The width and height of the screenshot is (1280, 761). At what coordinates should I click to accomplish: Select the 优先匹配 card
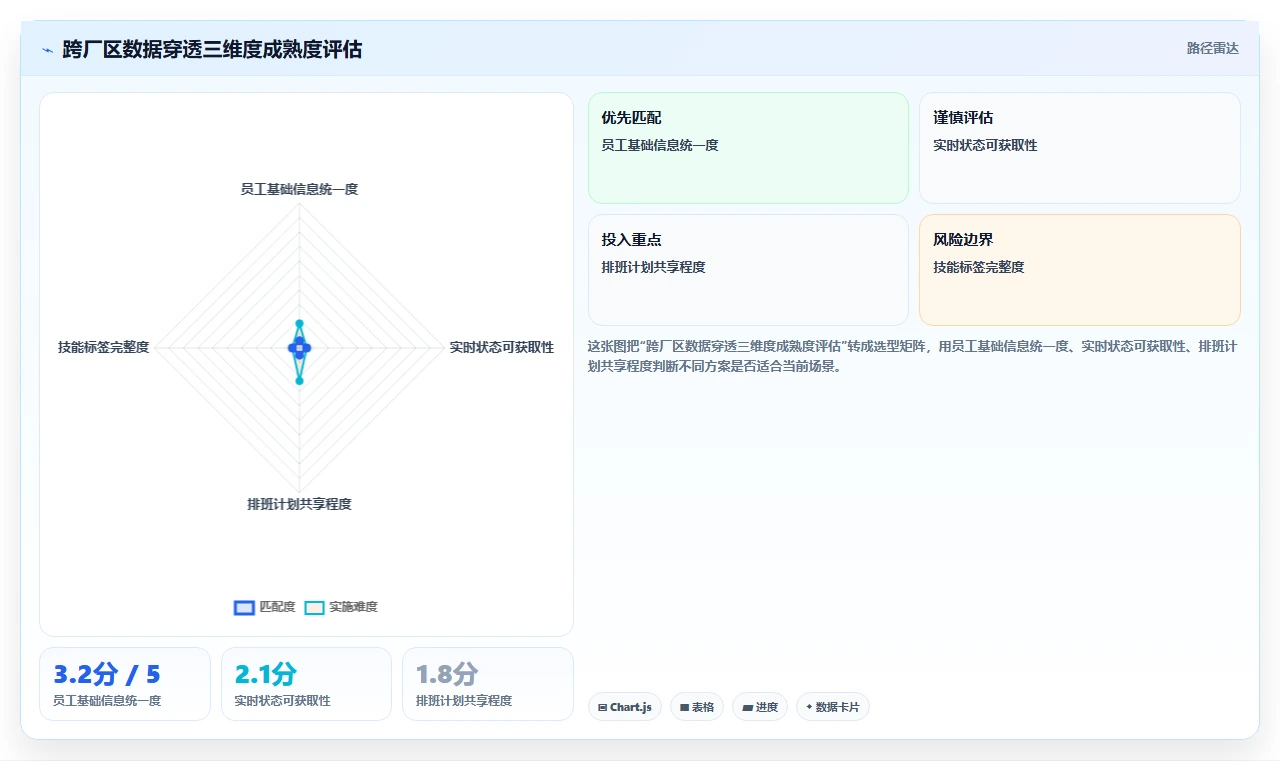[748, 148]
